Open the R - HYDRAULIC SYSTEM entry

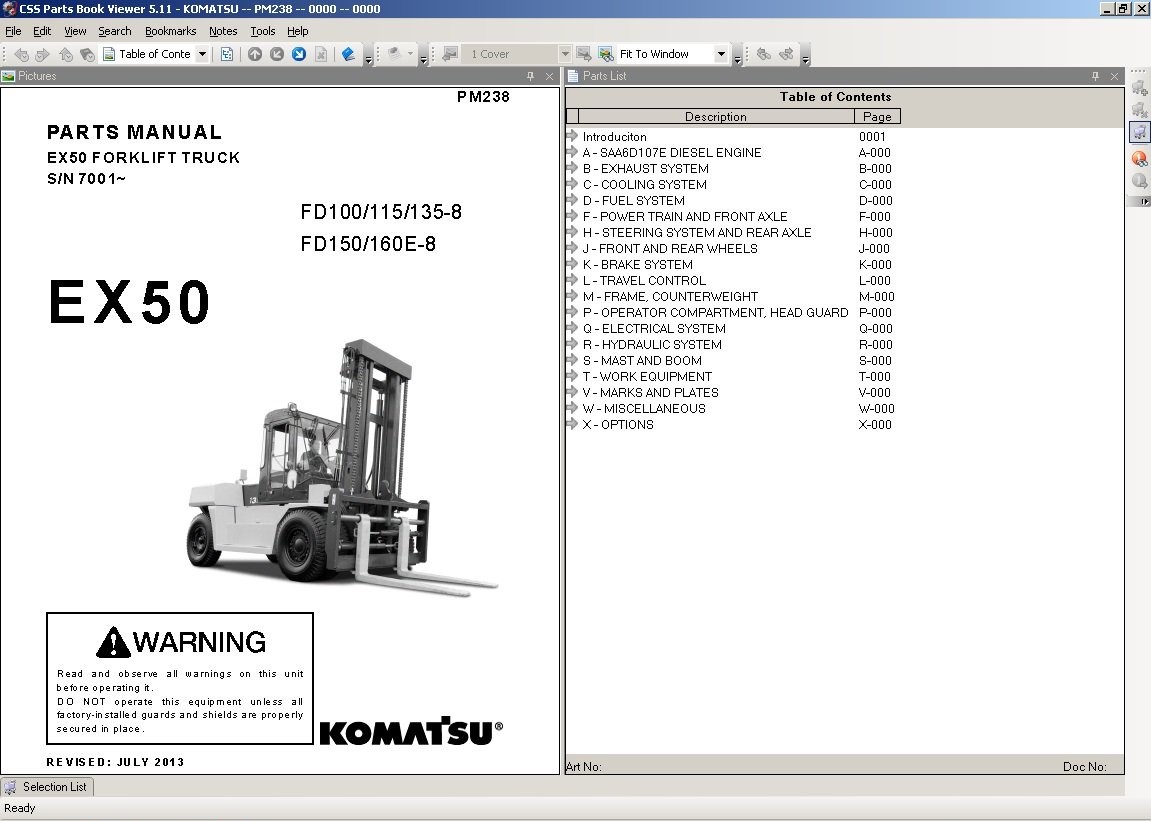point(652,344)
